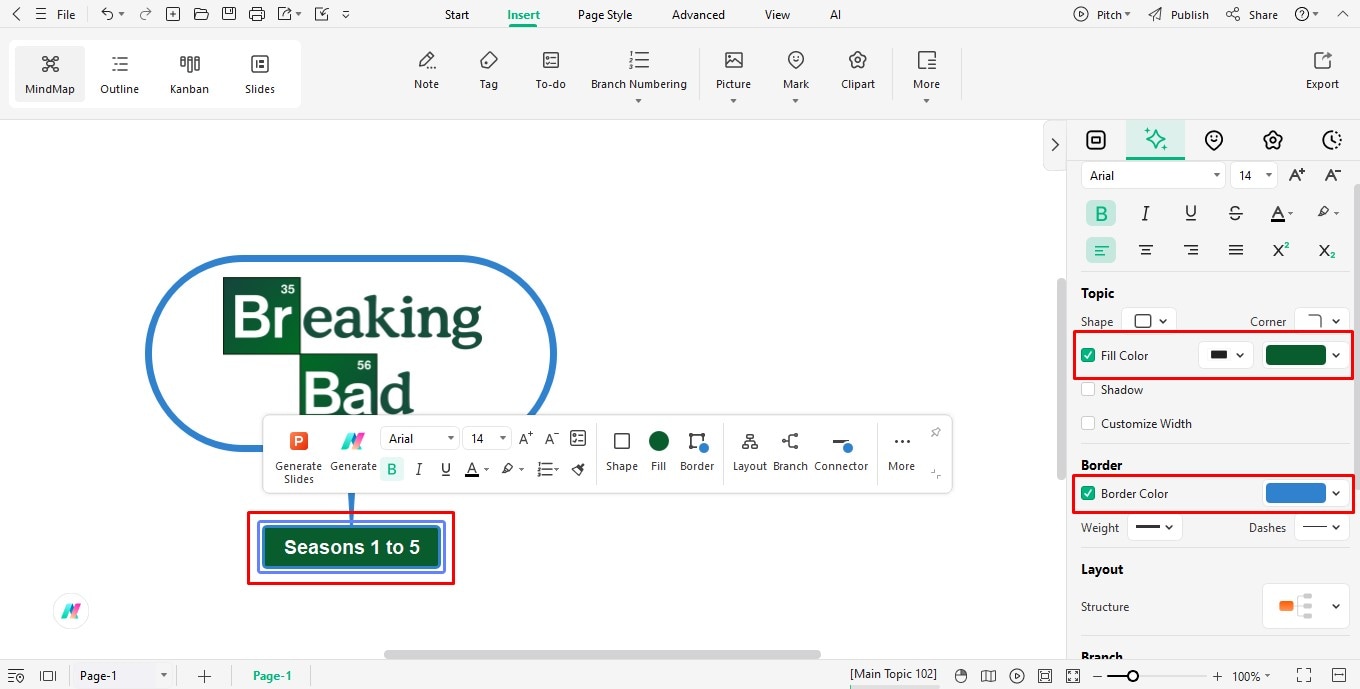The height and width of the screenshot is (689, 1360).
Task: Open the View tab
Action: (x=777, y=15)
